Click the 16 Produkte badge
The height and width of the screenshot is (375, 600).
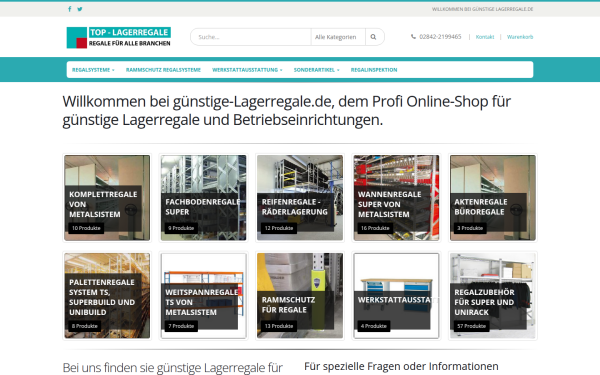(375, 228)
